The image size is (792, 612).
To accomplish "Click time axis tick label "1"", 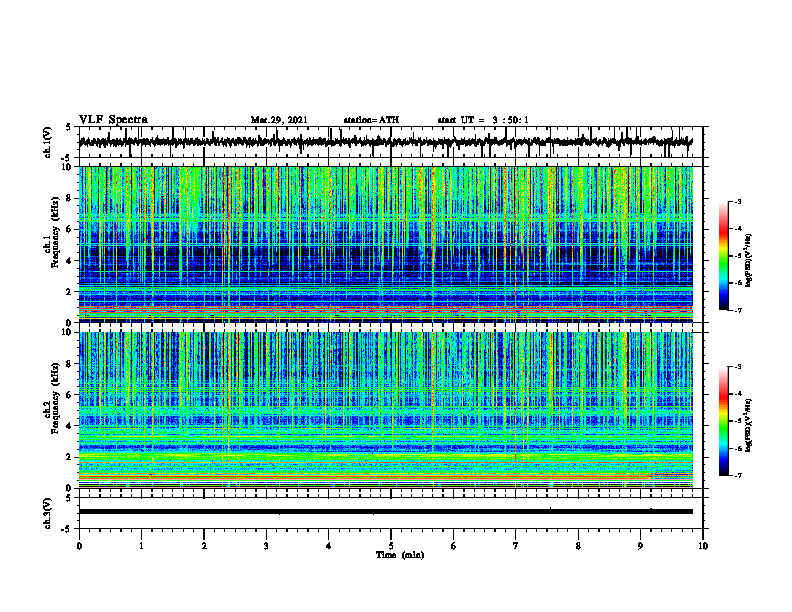I will [141, 546].
